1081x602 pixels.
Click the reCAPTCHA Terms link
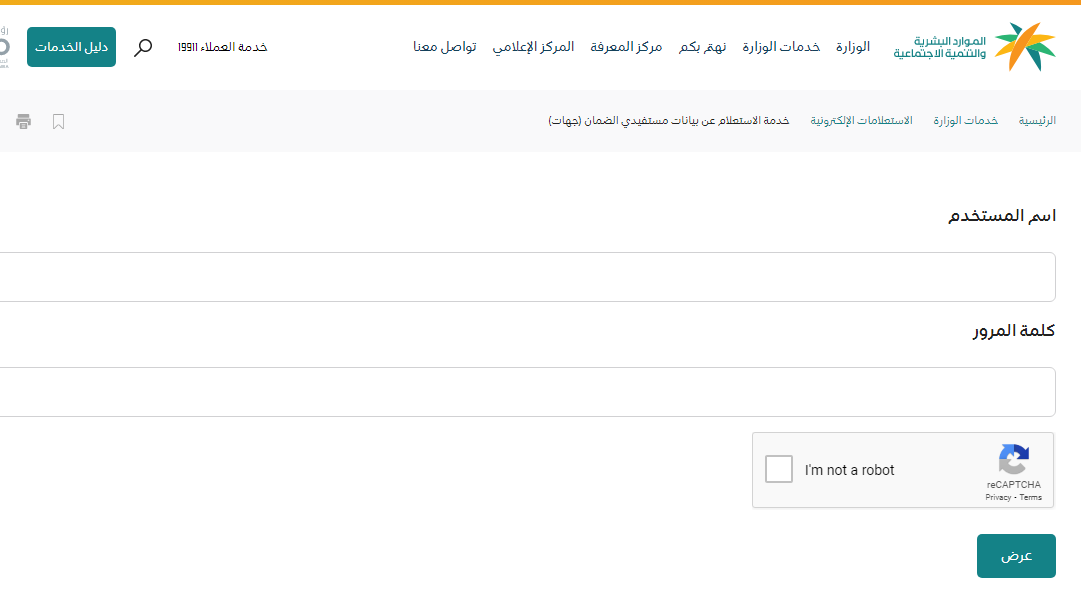tap(1031, 497)
